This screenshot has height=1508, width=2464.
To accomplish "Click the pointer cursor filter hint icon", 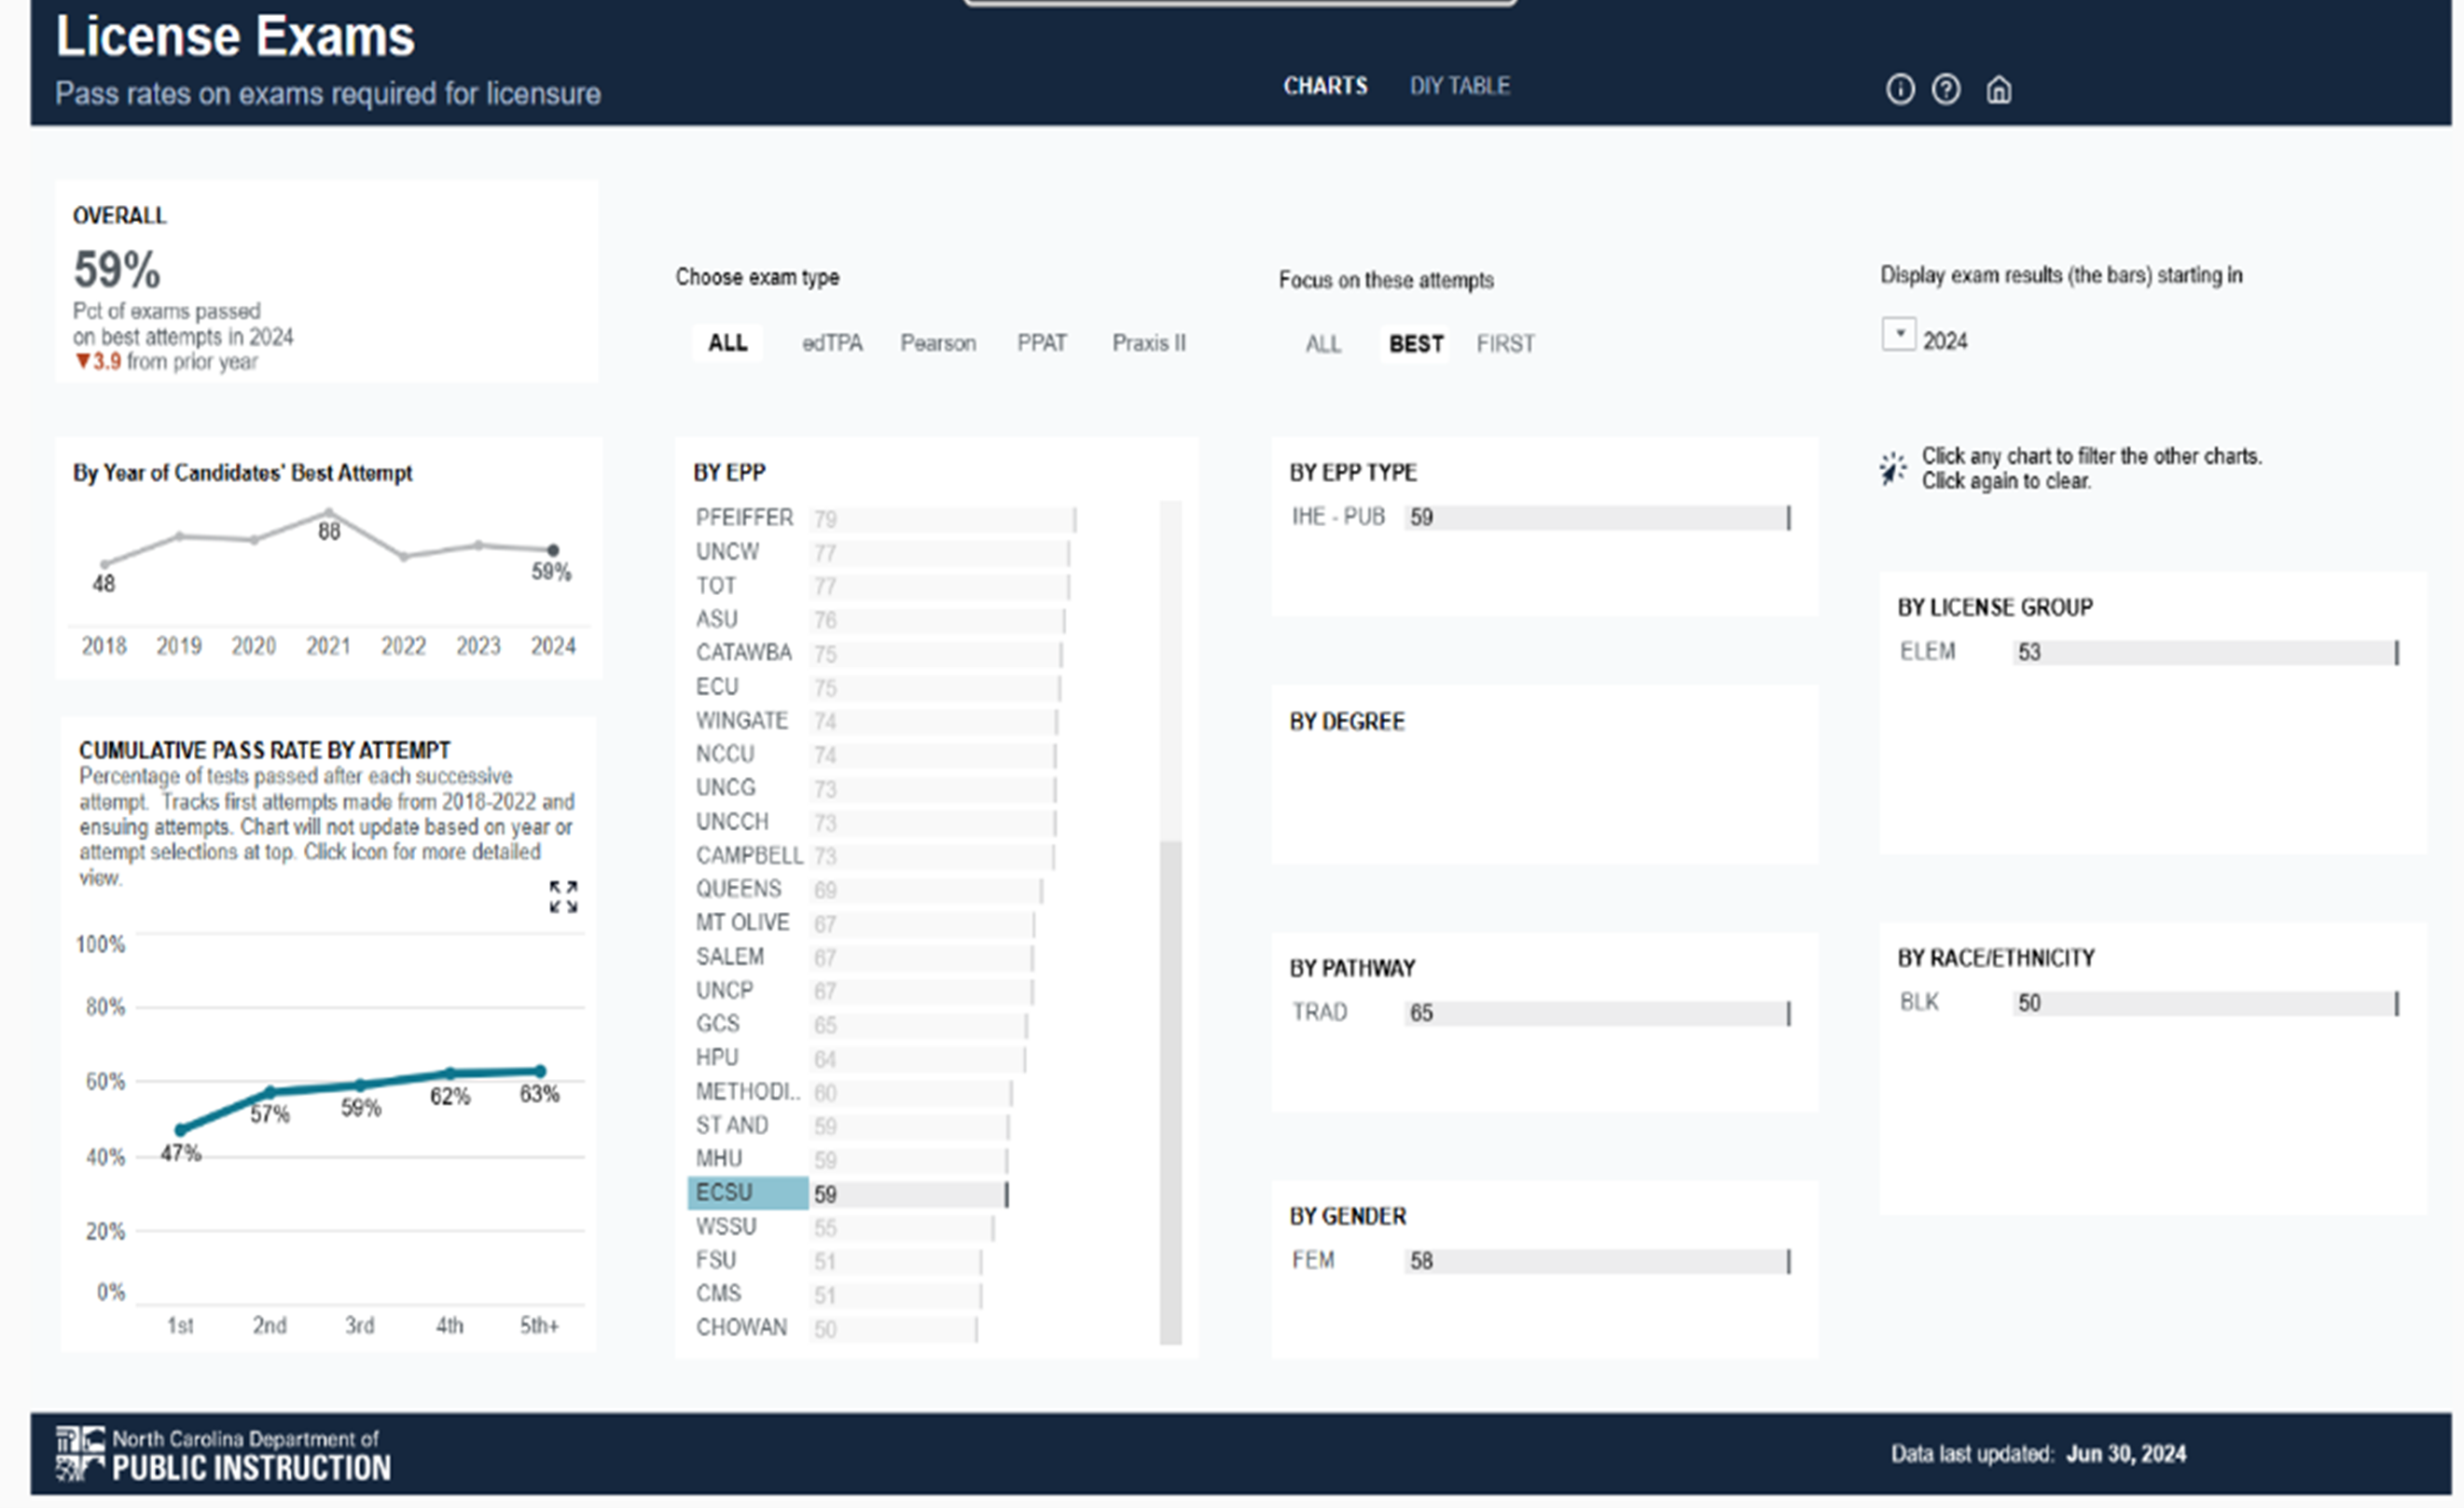I will click(1892, 468).
